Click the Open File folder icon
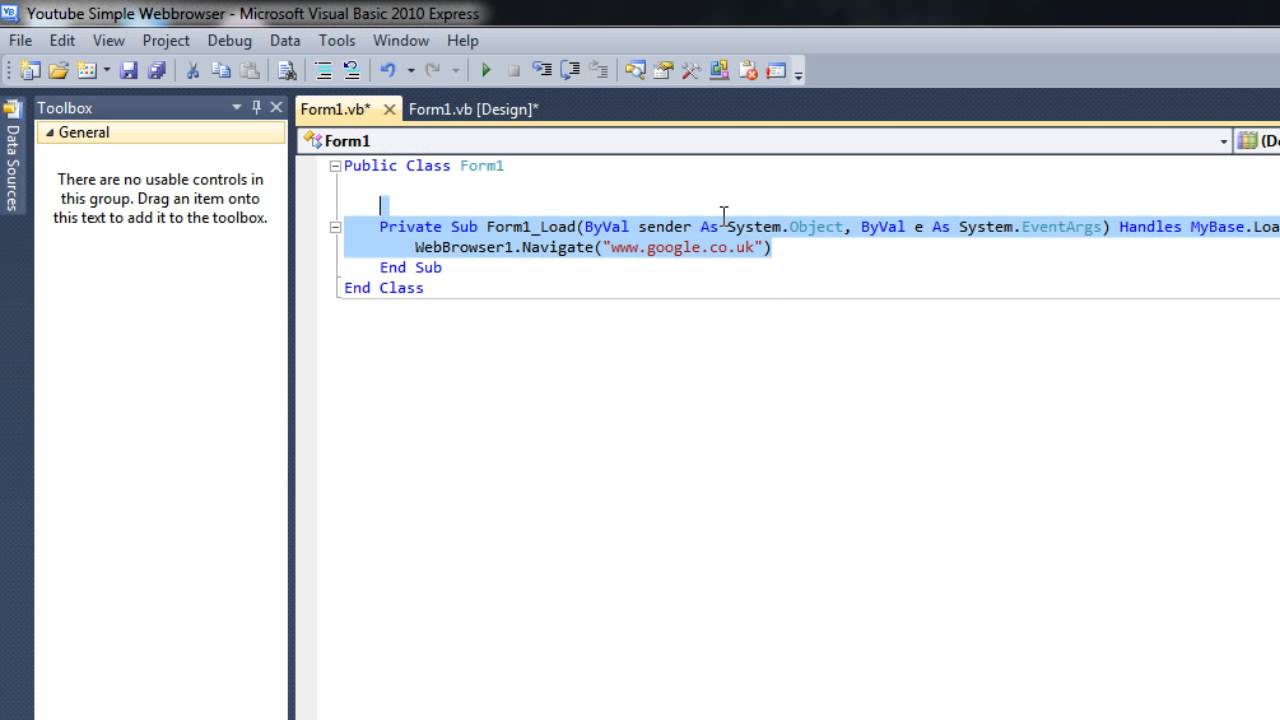Image resolution: width=1280 pixels, height=720 pixels. (58, 70)
